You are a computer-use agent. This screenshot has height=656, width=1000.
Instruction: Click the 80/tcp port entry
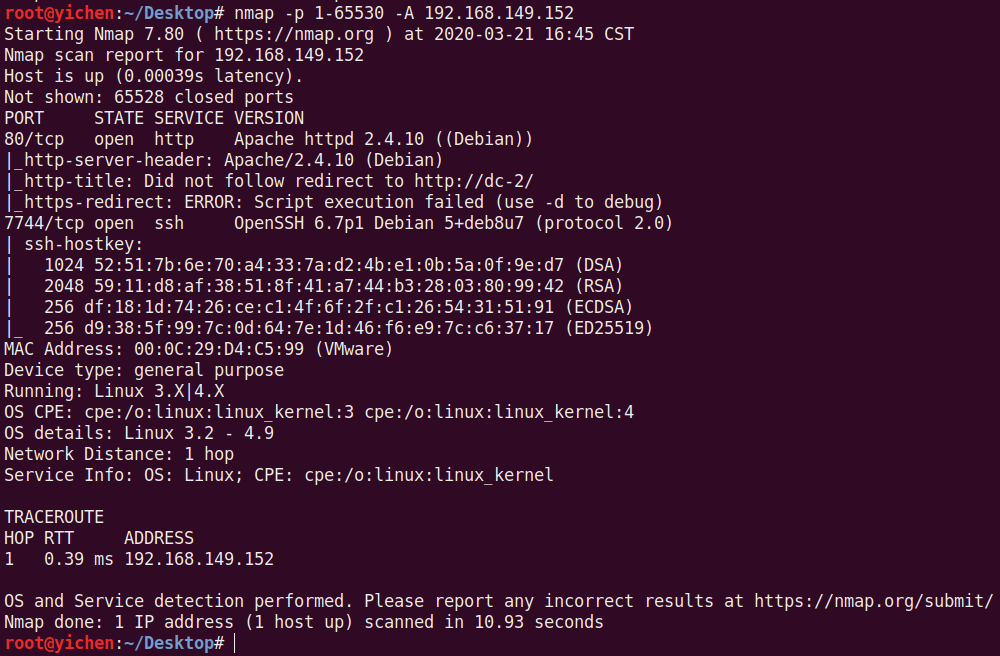[x=34, y=139]
